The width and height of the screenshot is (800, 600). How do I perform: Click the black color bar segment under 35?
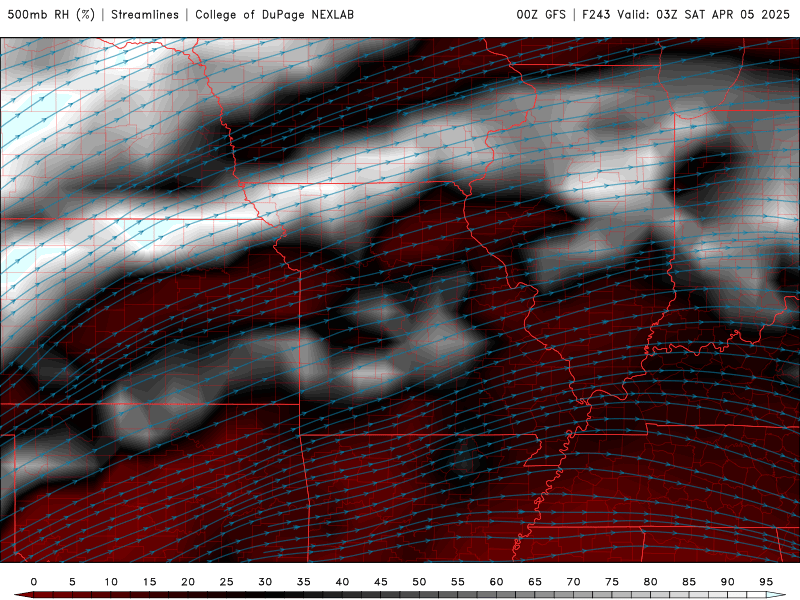pos(313,595)
